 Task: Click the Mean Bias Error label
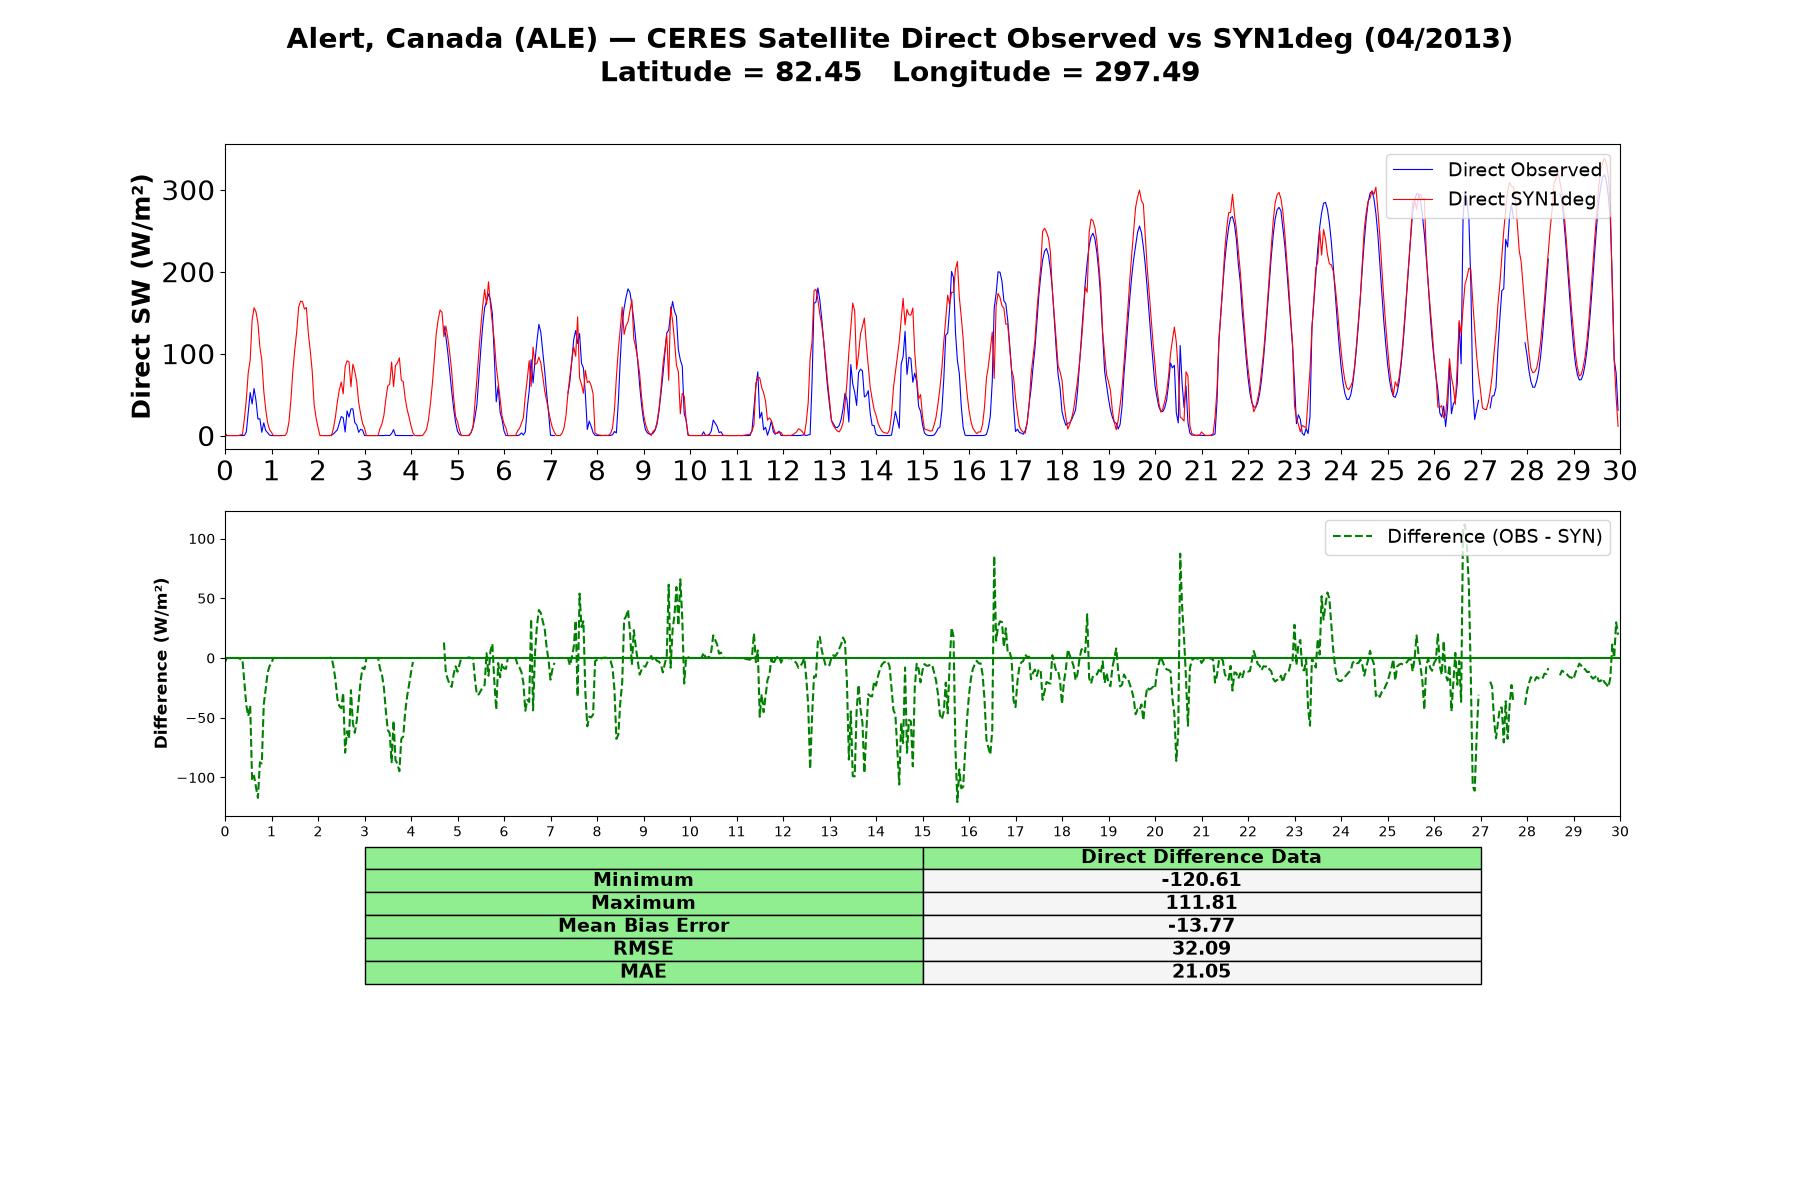click(643, 926)
